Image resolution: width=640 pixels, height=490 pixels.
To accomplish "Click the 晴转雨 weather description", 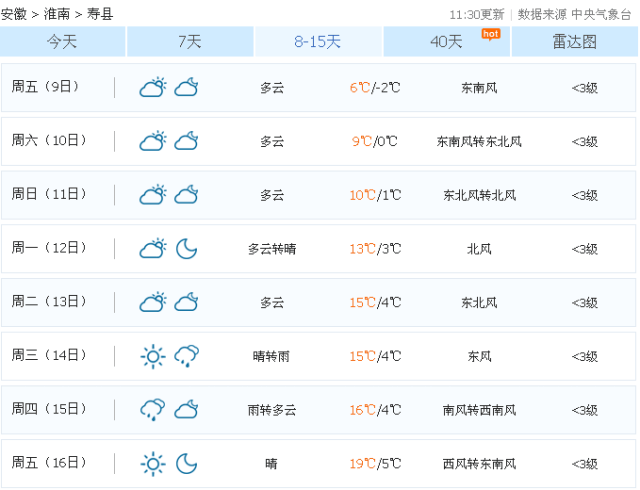I will coord(271,356).
